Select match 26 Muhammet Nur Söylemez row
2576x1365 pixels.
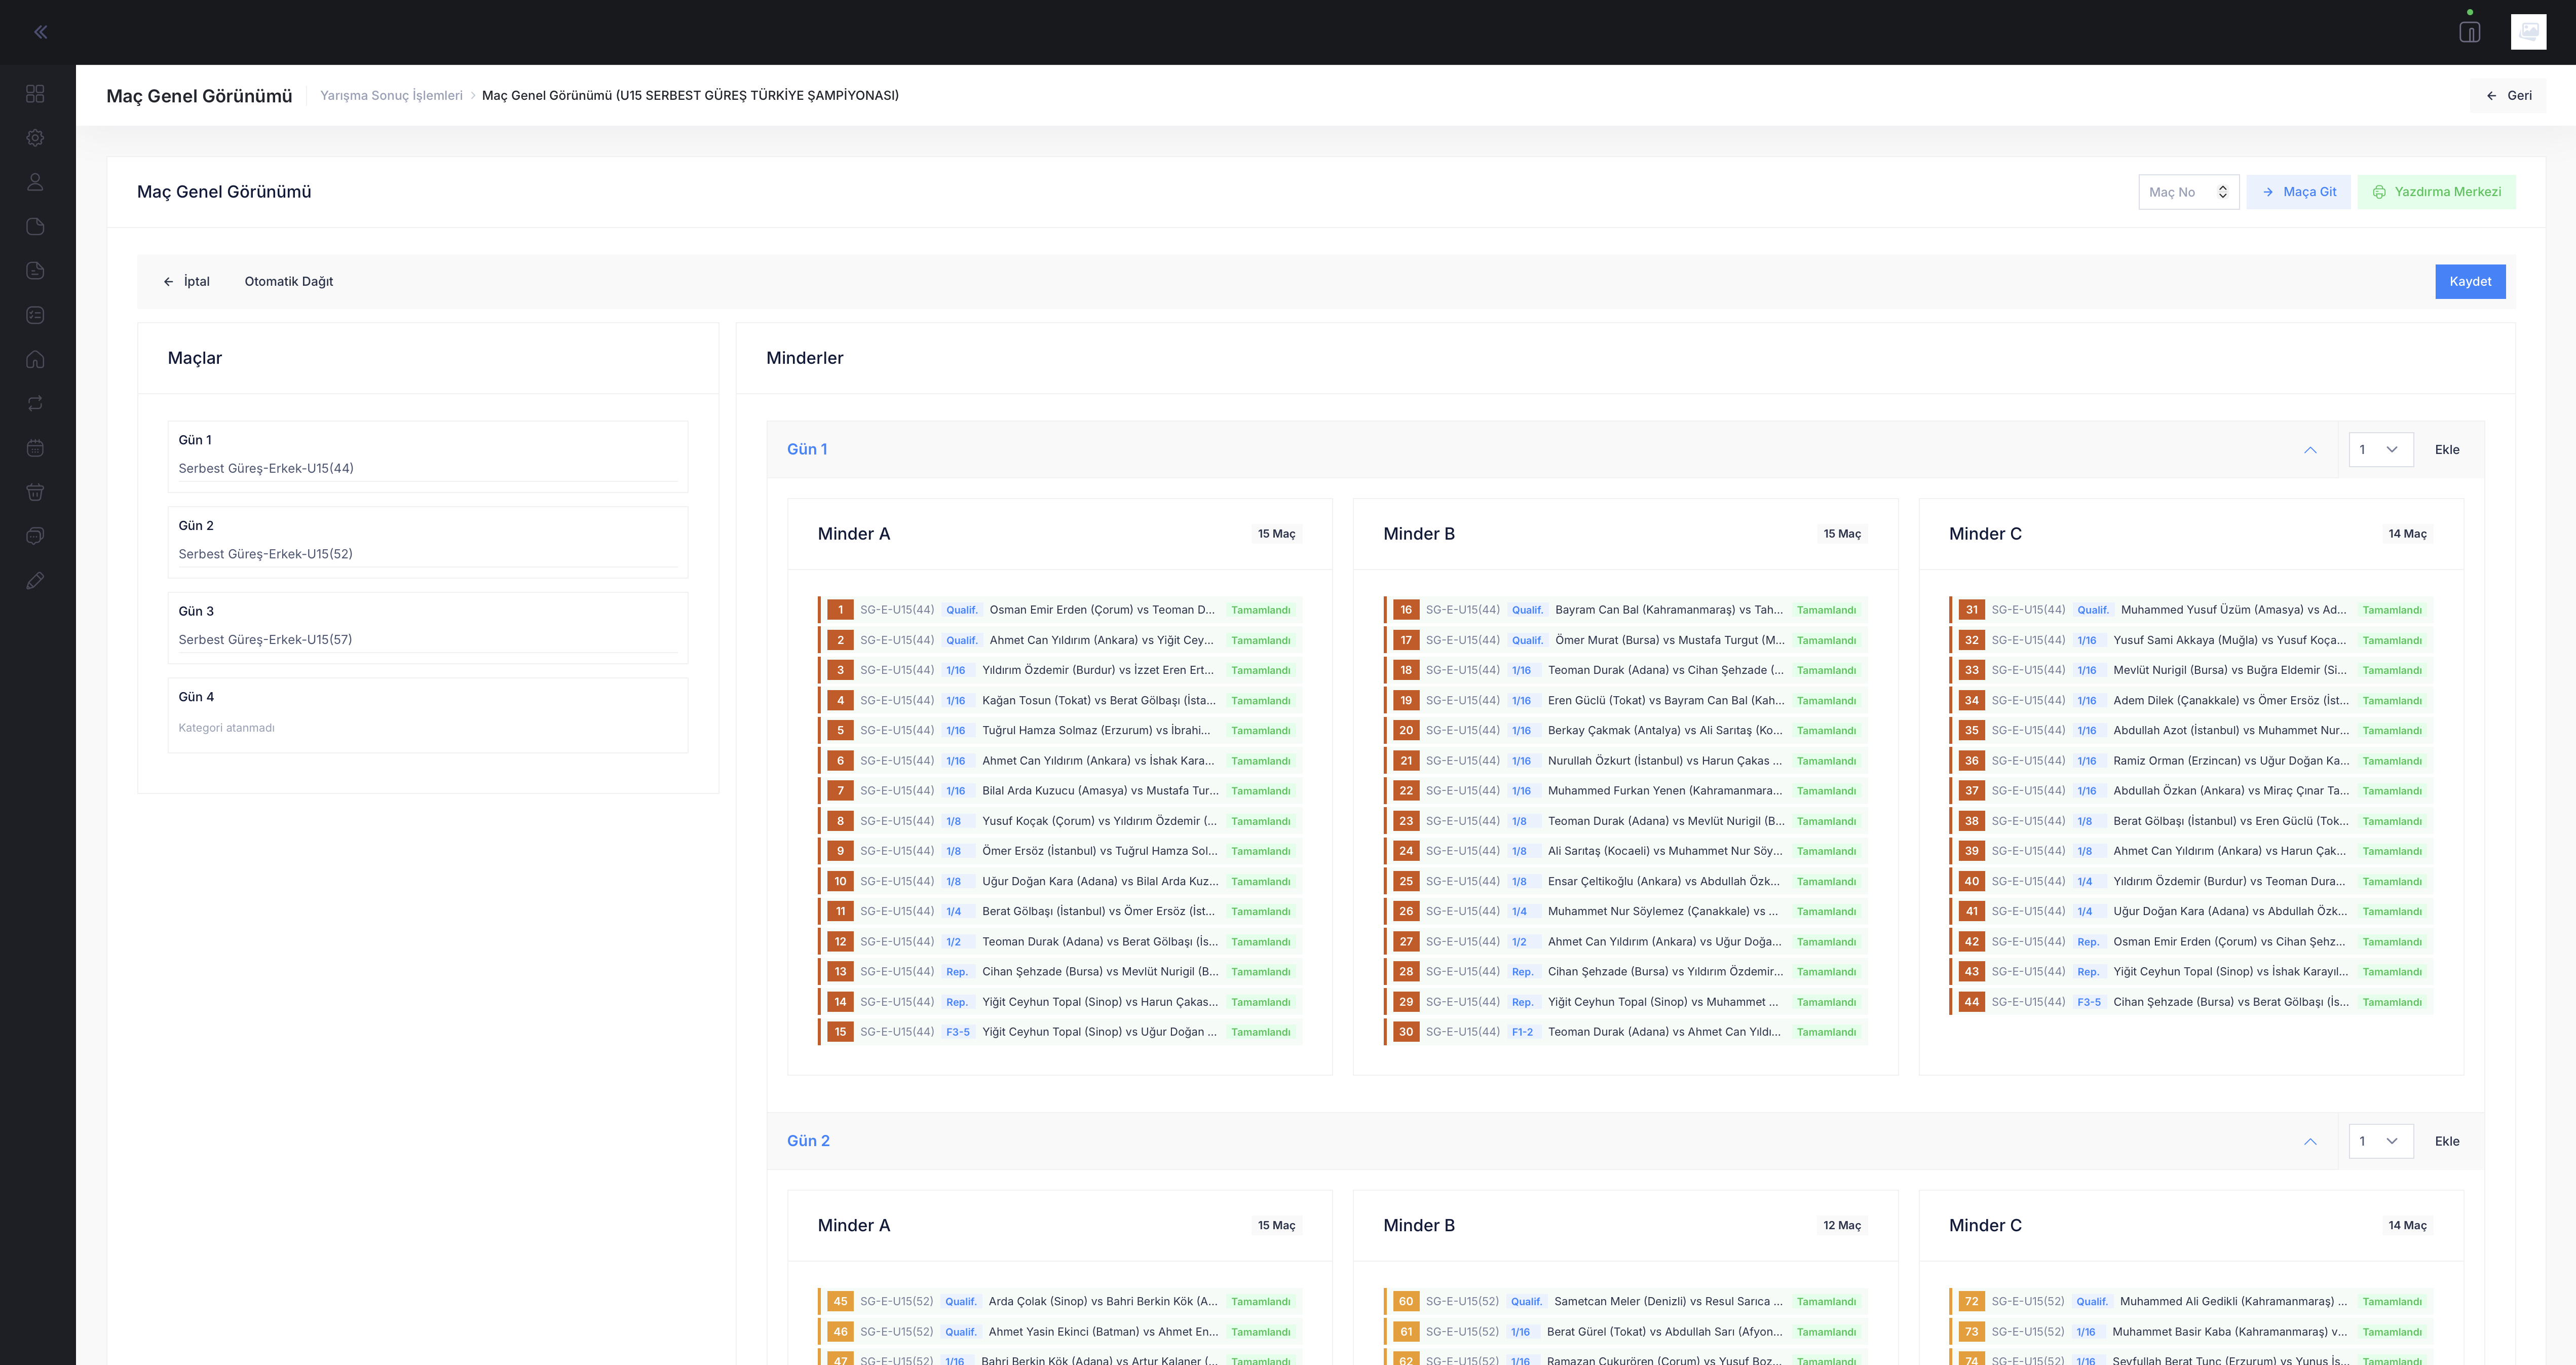(x=1626, y=911)
